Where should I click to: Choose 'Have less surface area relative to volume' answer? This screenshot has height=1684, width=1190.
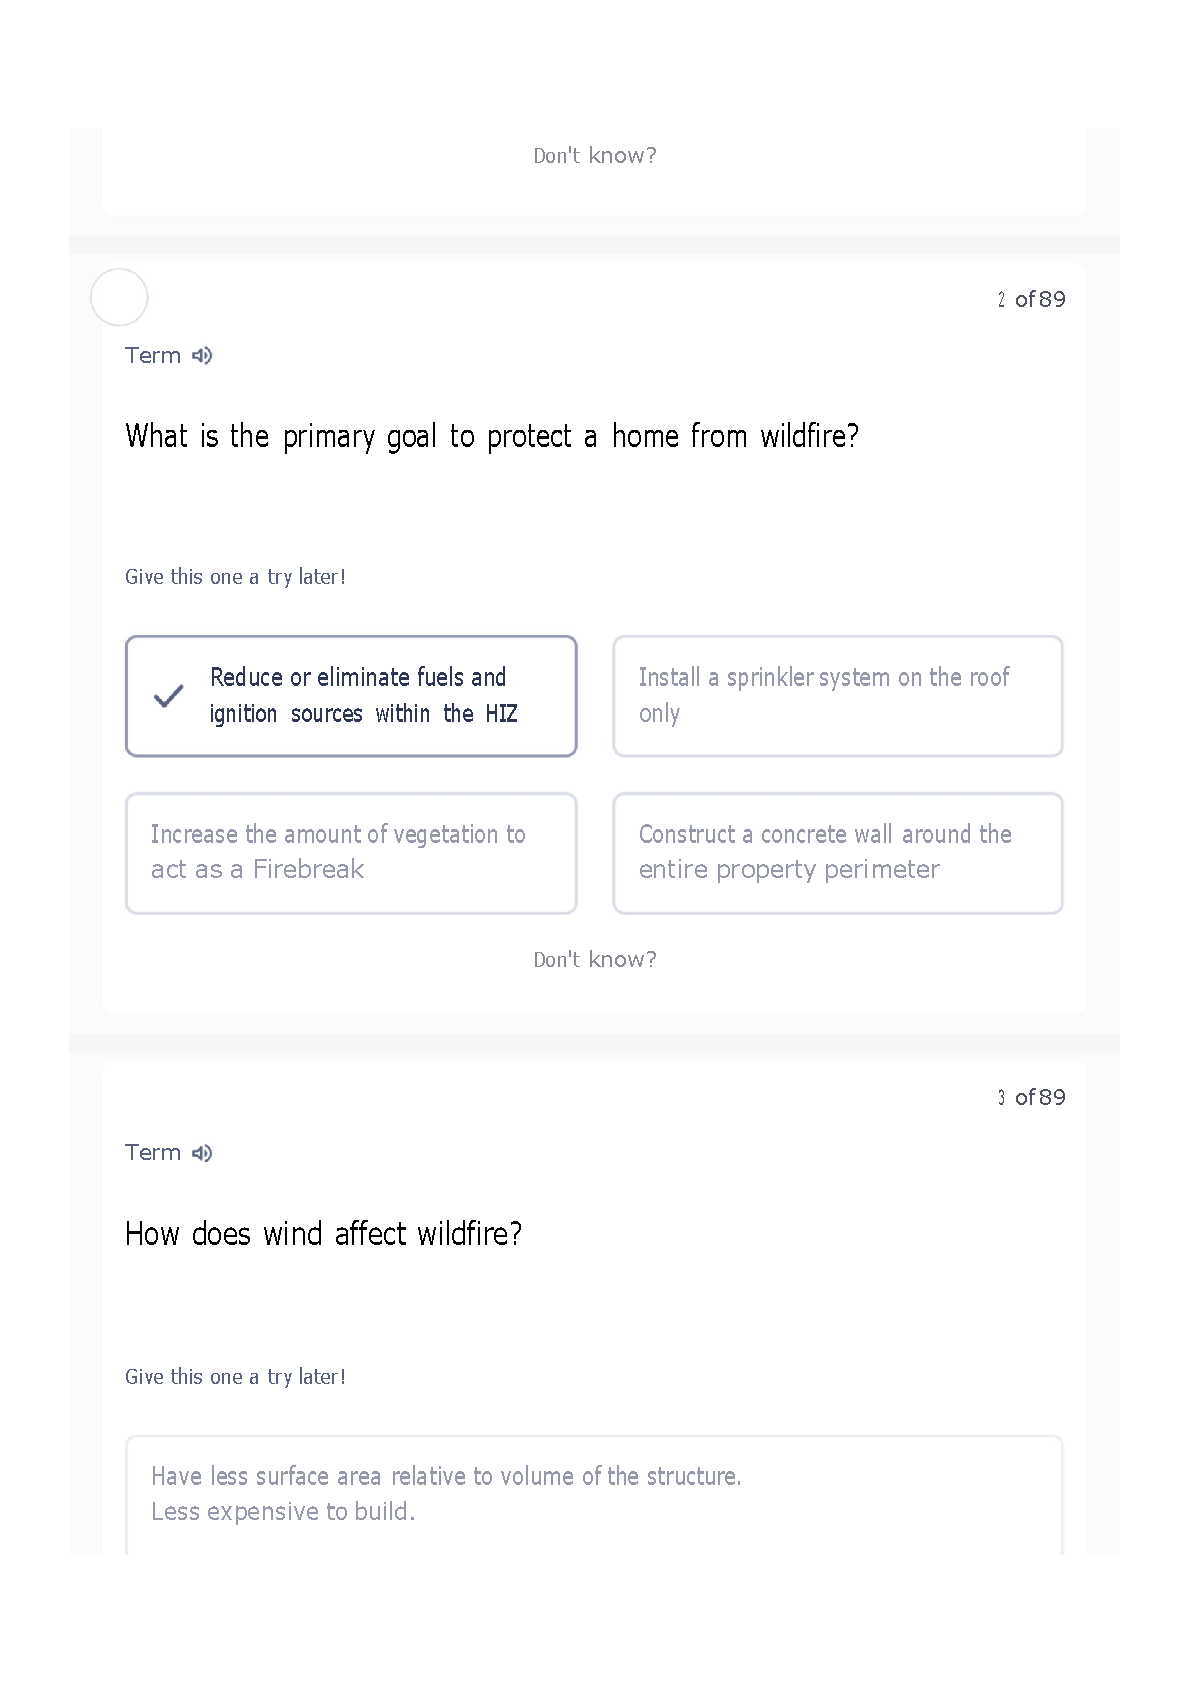pos(594,1494)
